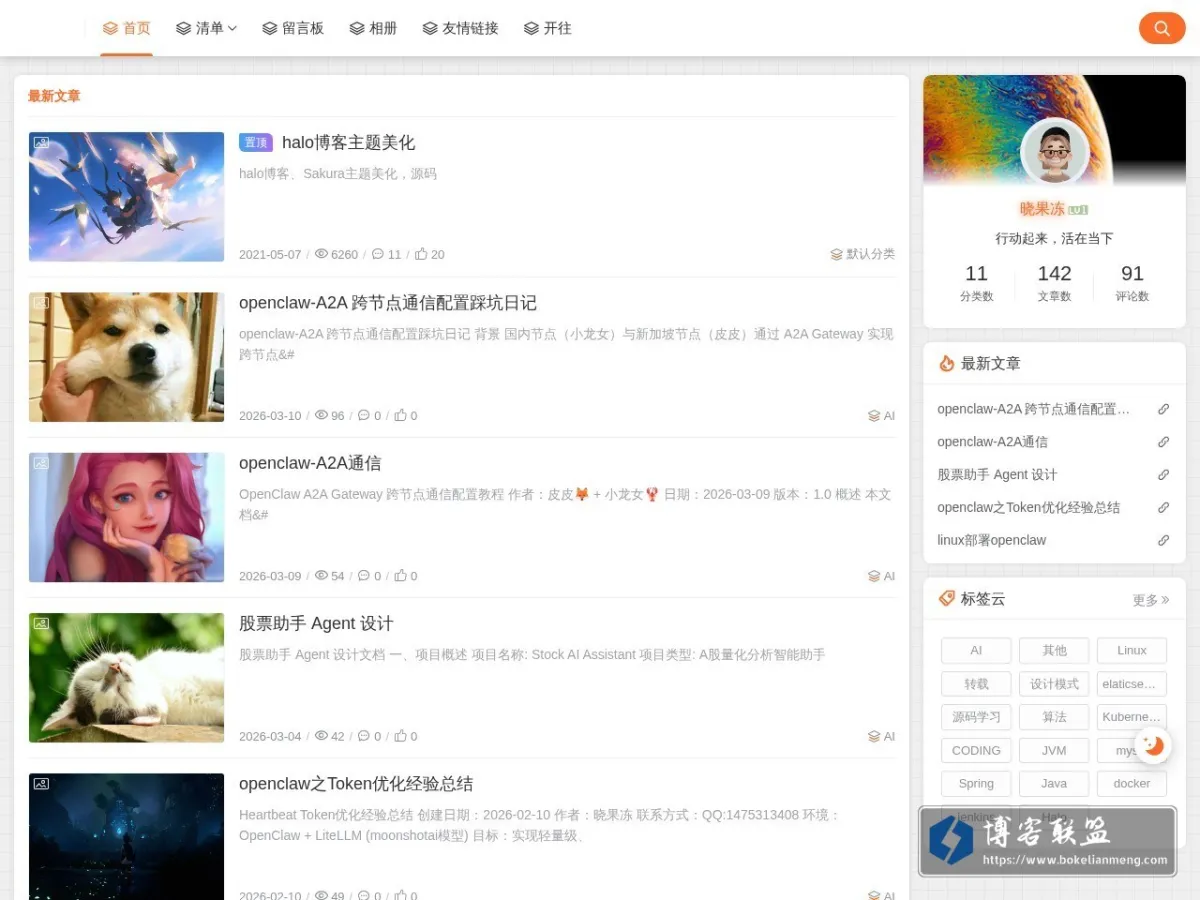Toggle dark mode moon button
The width and height of the screenshot is (1200, 900).
pos(1154,745)
